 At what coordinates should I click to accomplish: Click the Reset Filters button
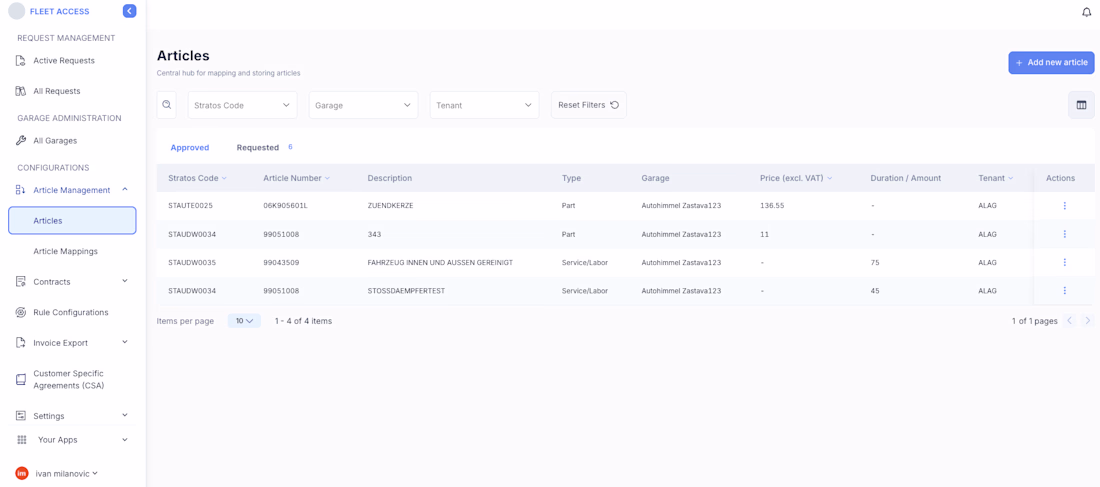[x=588, y=105]
